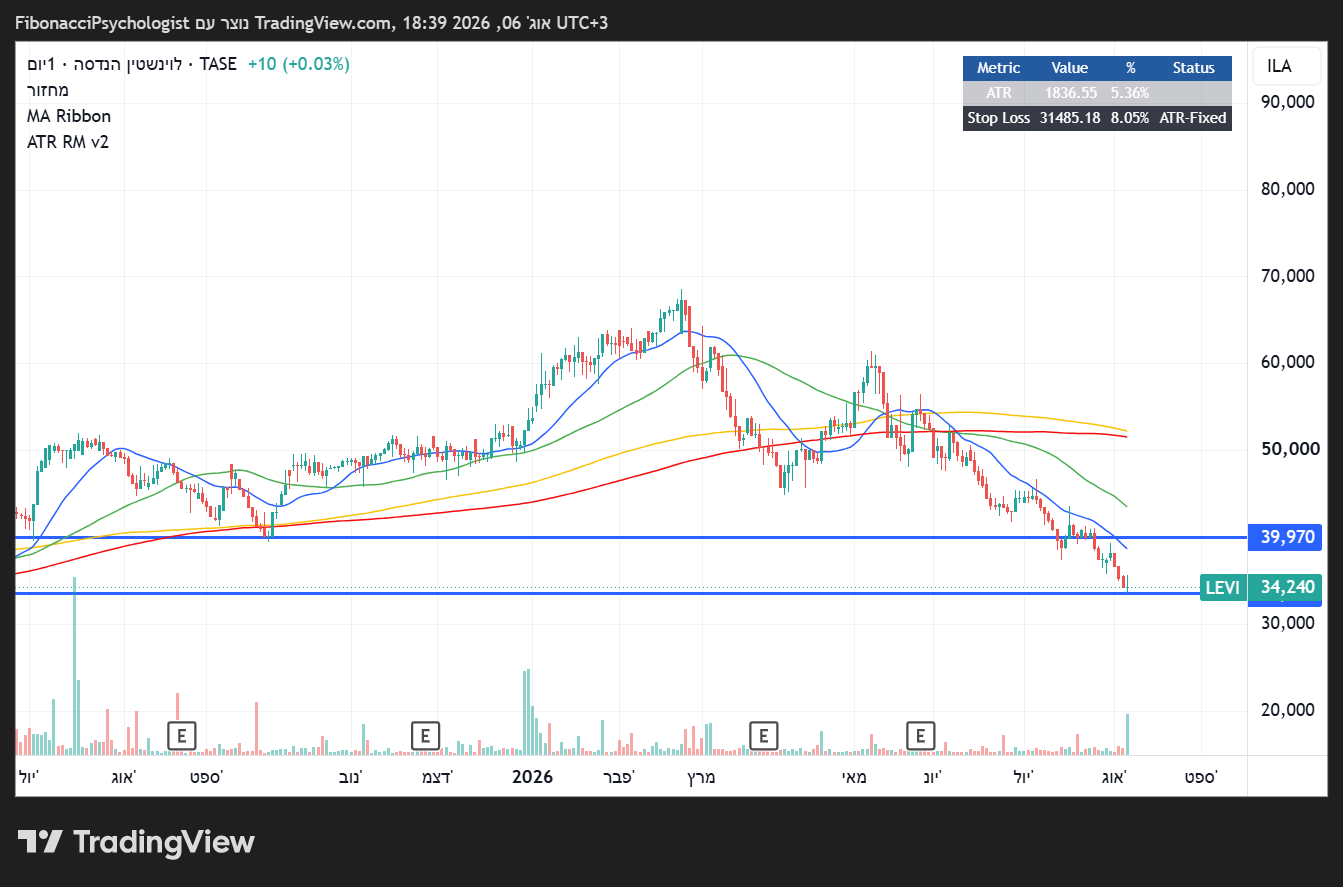This screenshot has width=1343, height=887.
Task: Select the ATR-Fixed status cell
Action: click(1193, 118)
